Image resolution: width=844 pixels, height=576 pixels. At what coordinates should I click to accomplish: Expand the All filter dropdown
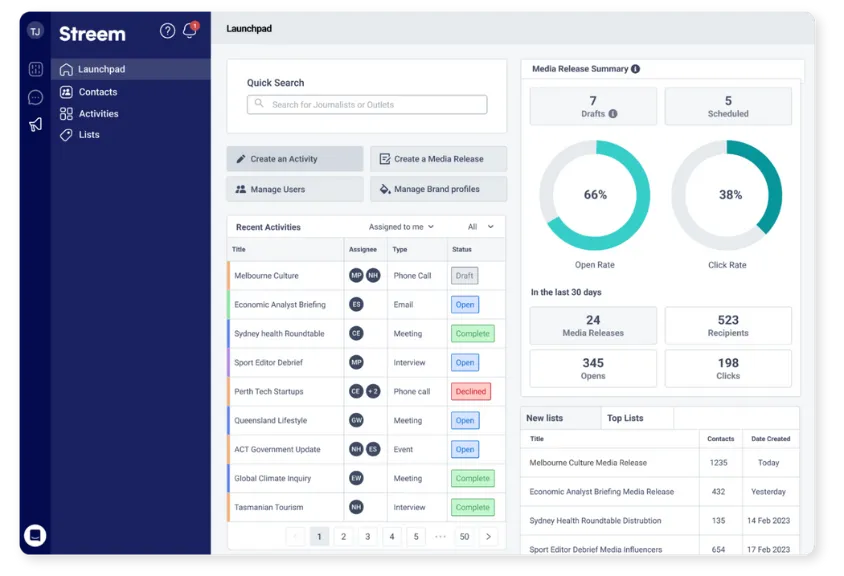(480, 227)
